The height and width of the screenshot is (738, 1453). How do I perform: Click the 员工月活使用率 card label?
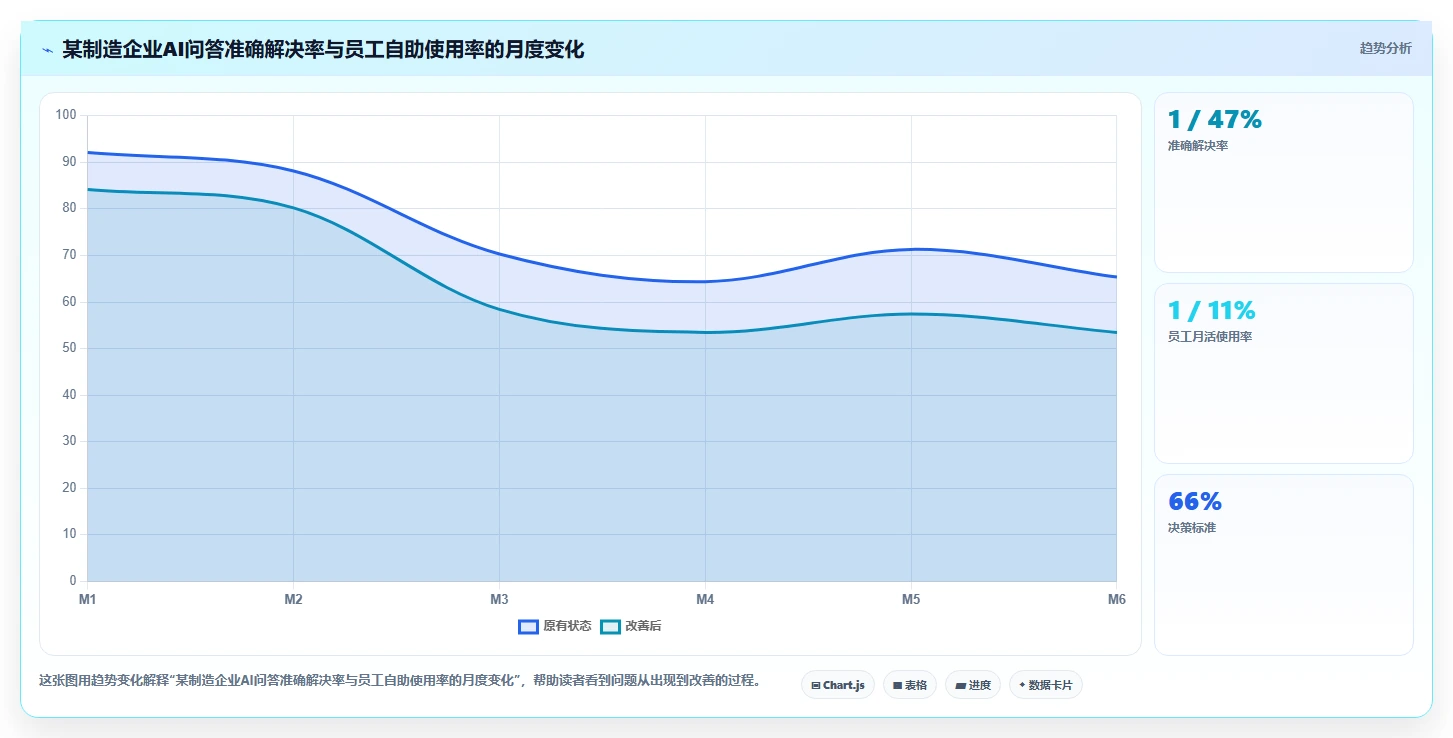pos(1210,337)
